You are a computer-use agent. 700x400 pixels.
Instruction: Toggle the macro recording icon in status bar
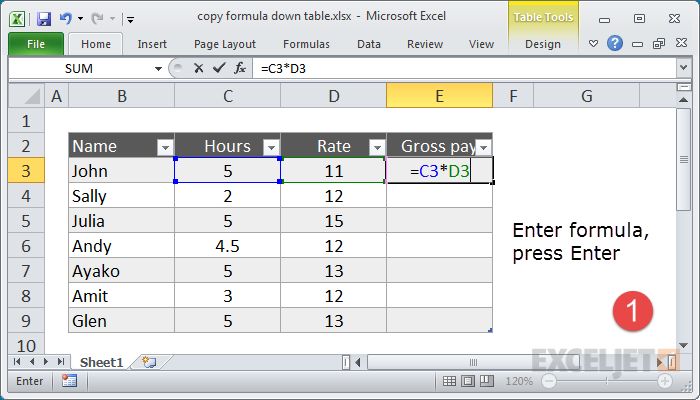point(70,381)
